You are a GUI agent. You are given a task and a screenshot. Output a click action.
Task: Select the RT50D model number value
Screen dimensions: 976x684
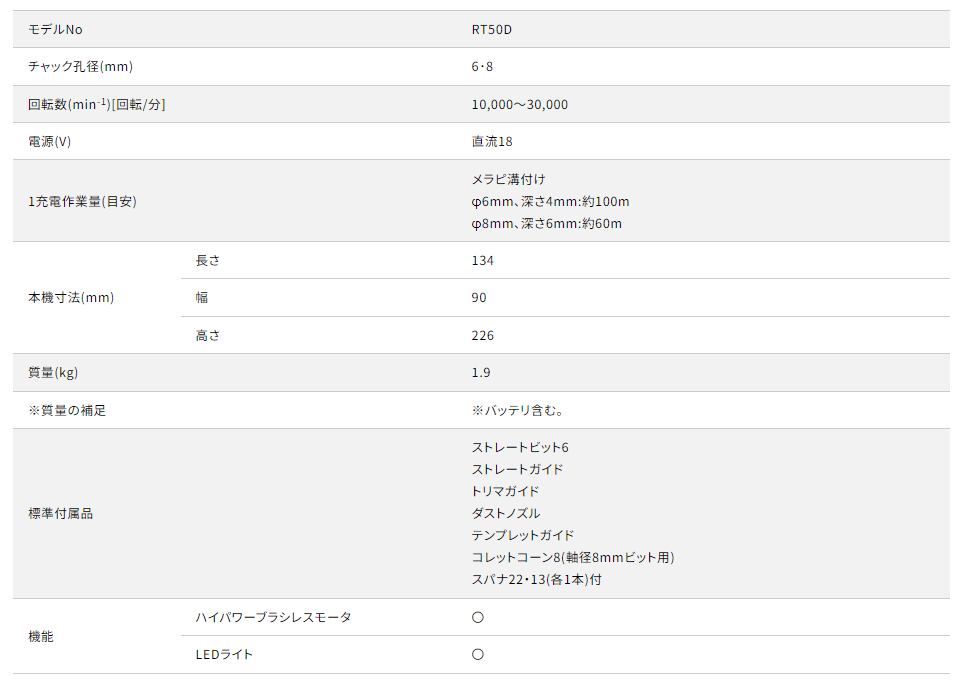coord(491,30)
